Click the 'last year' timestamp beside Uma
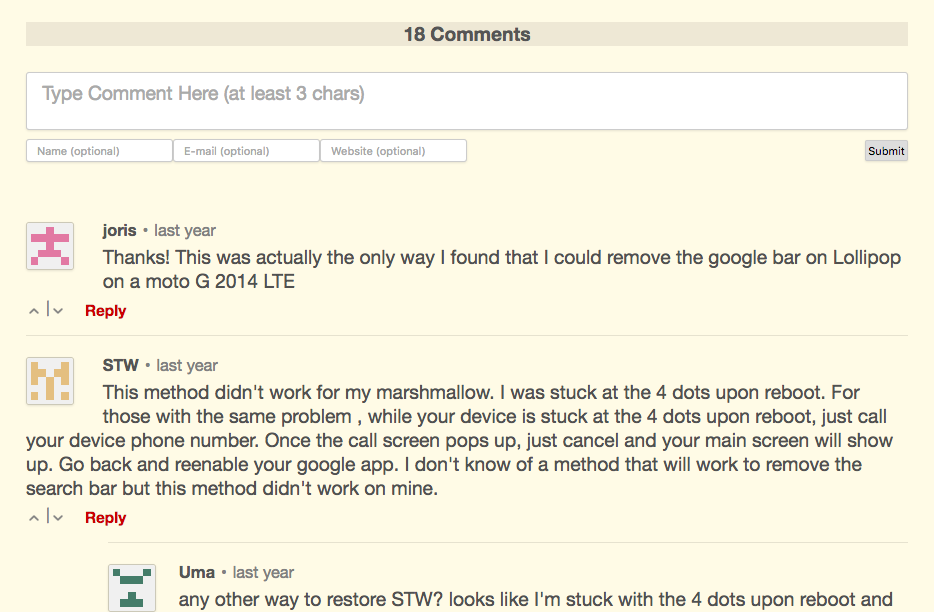Viewport: 934px width, 612px height. (x=263, y=573)
